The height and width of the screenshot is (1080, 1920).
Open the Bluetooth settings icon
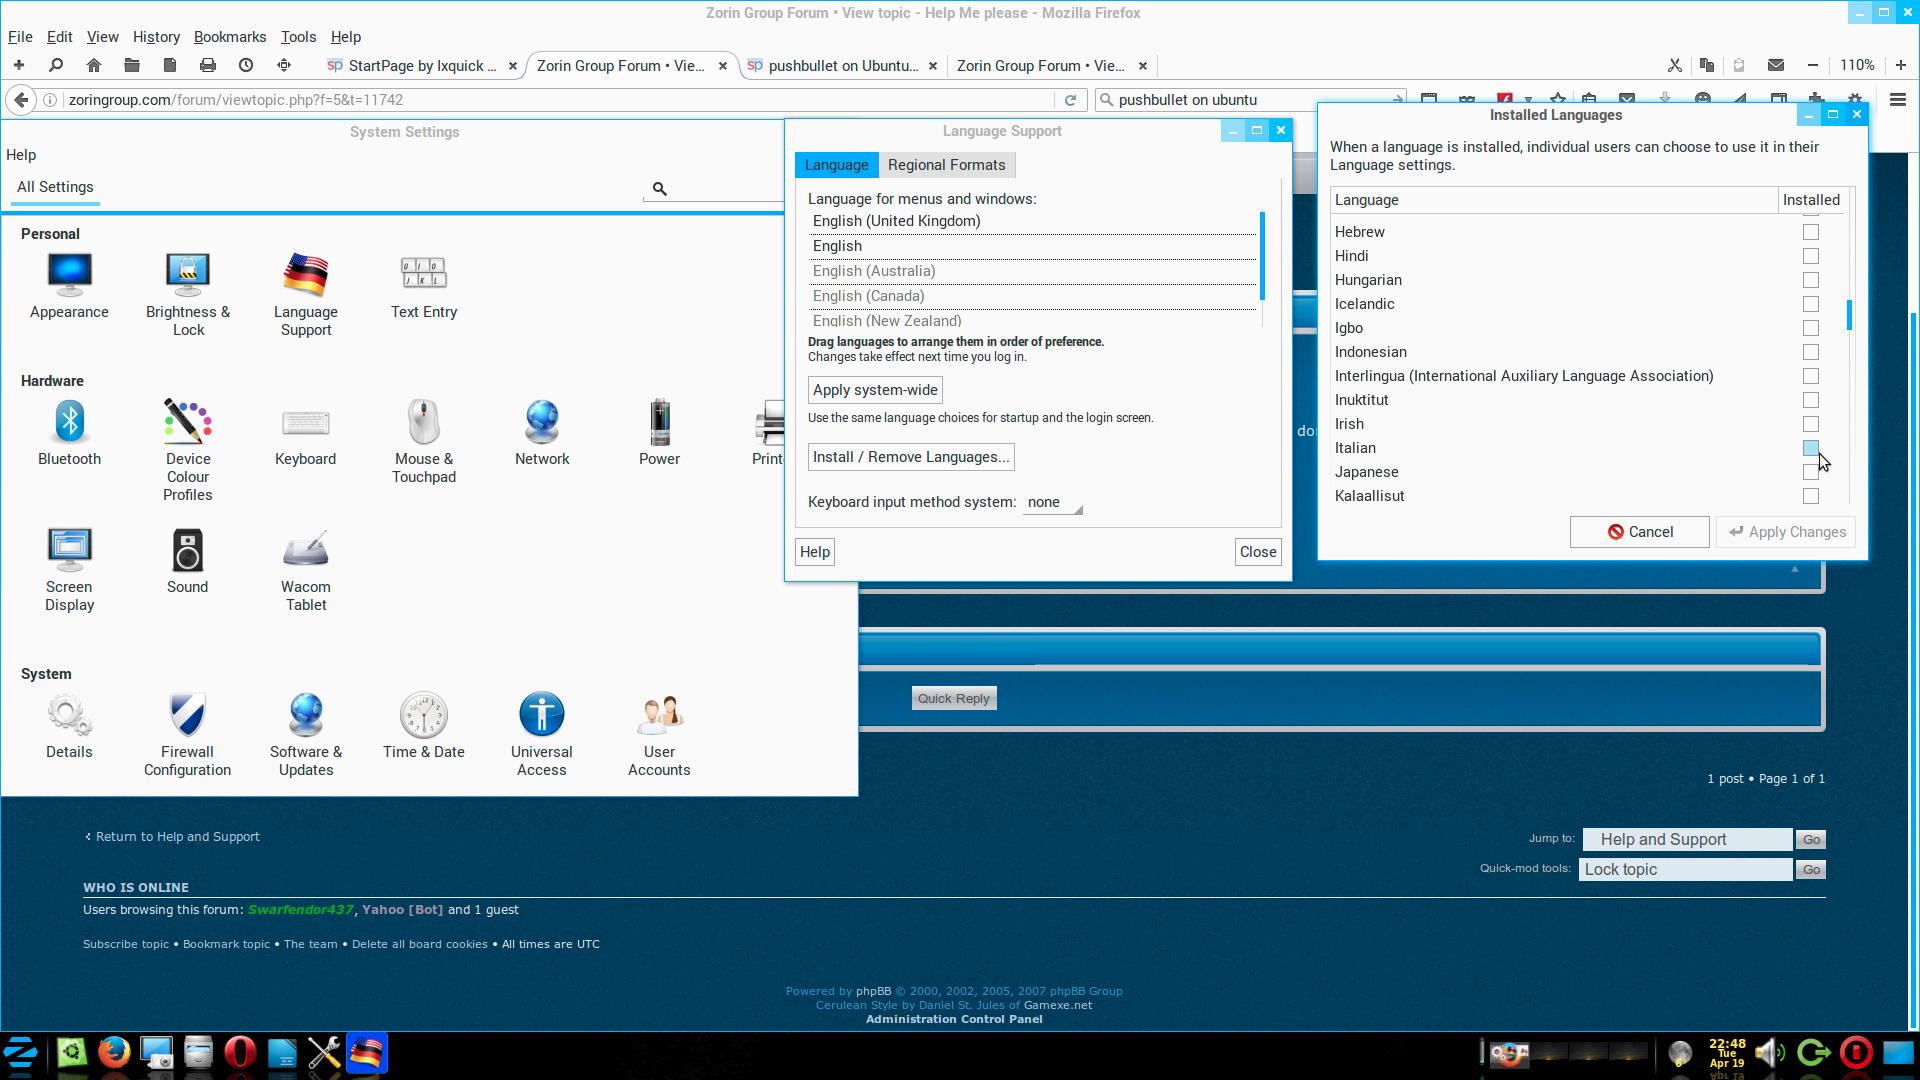[69, 422]
